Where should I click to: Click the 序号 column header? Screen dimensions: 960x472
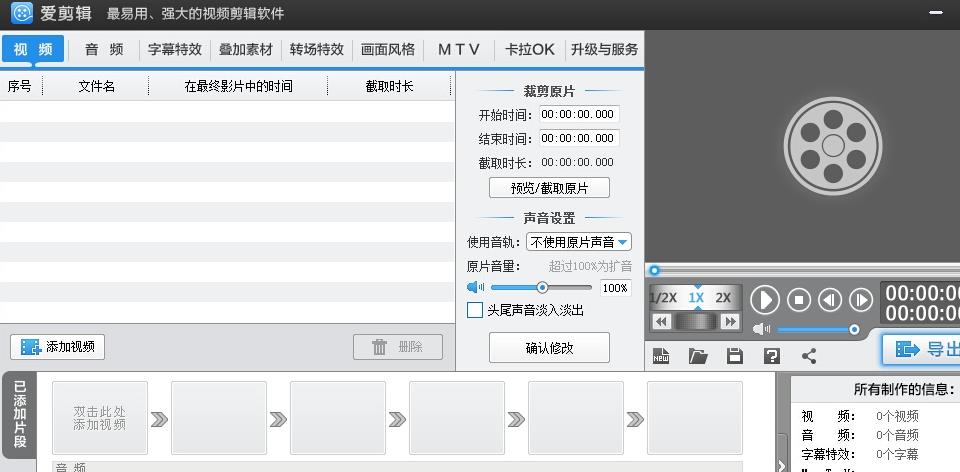20,86
